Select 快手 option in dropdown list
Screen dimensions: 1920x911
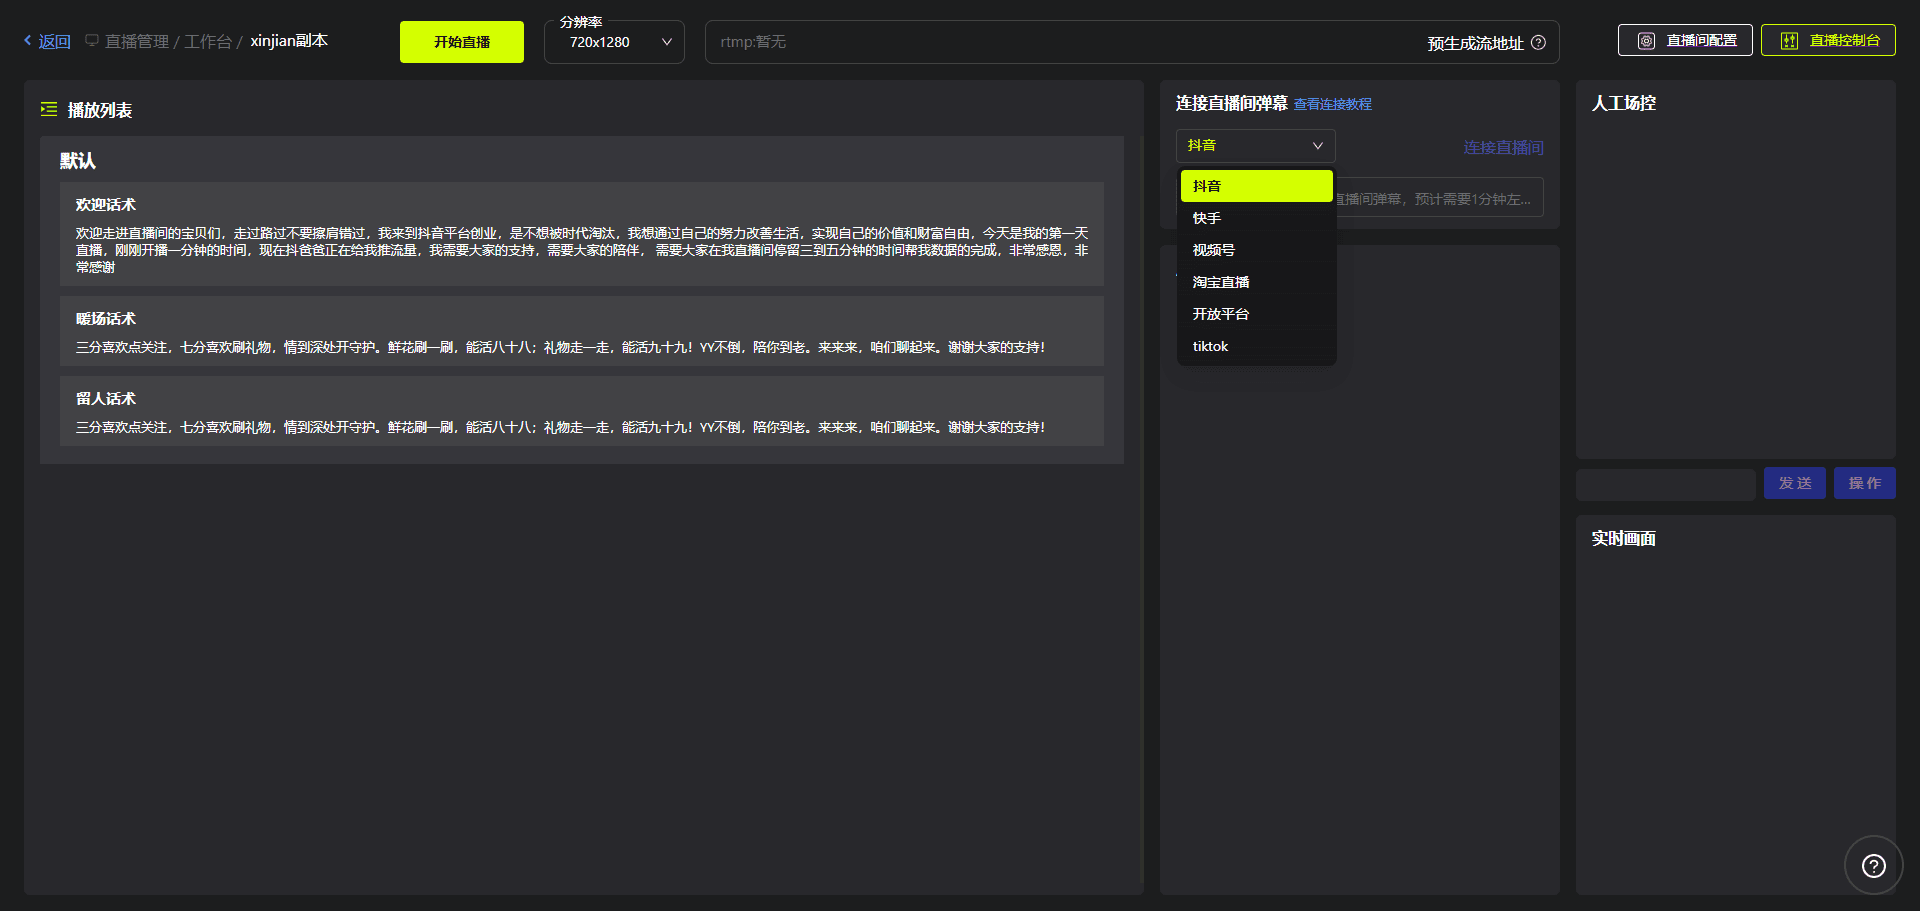click(1257, 218)
